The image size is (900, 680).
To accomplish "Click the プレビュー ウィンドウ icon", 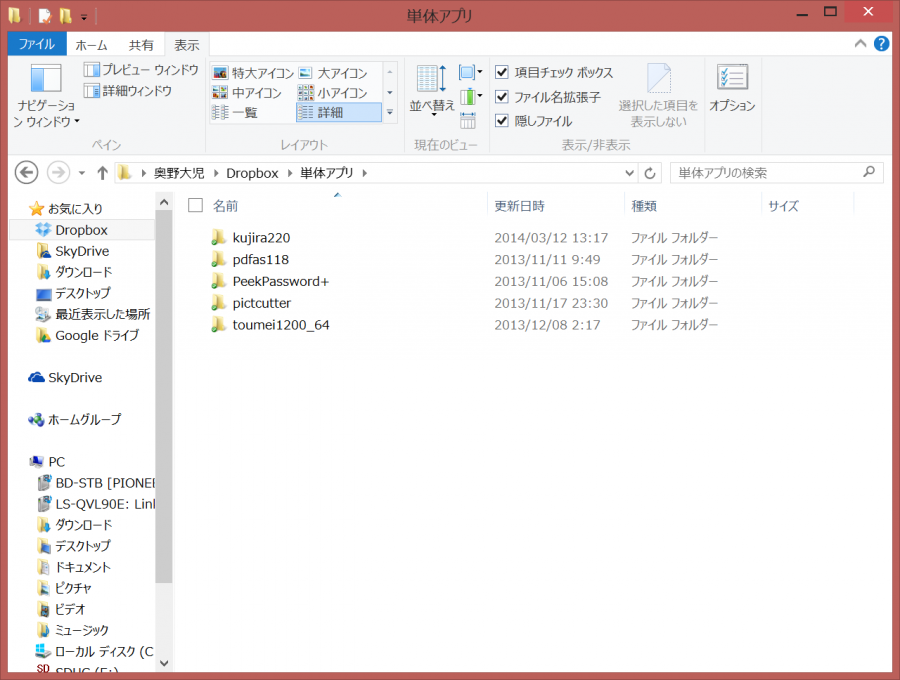I will point(92,70).
